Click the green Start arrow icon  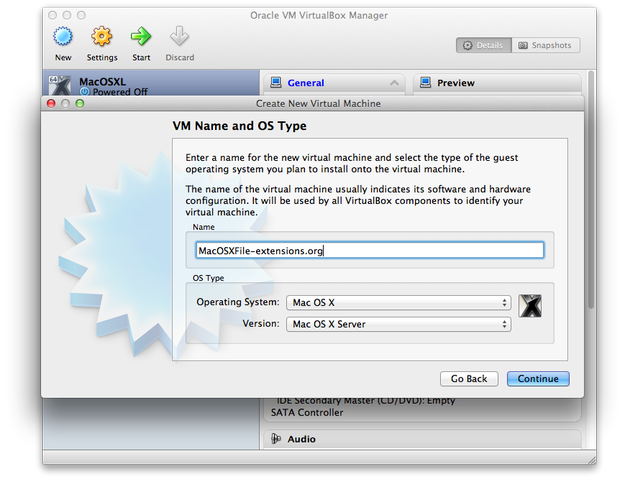pos(141,36)
